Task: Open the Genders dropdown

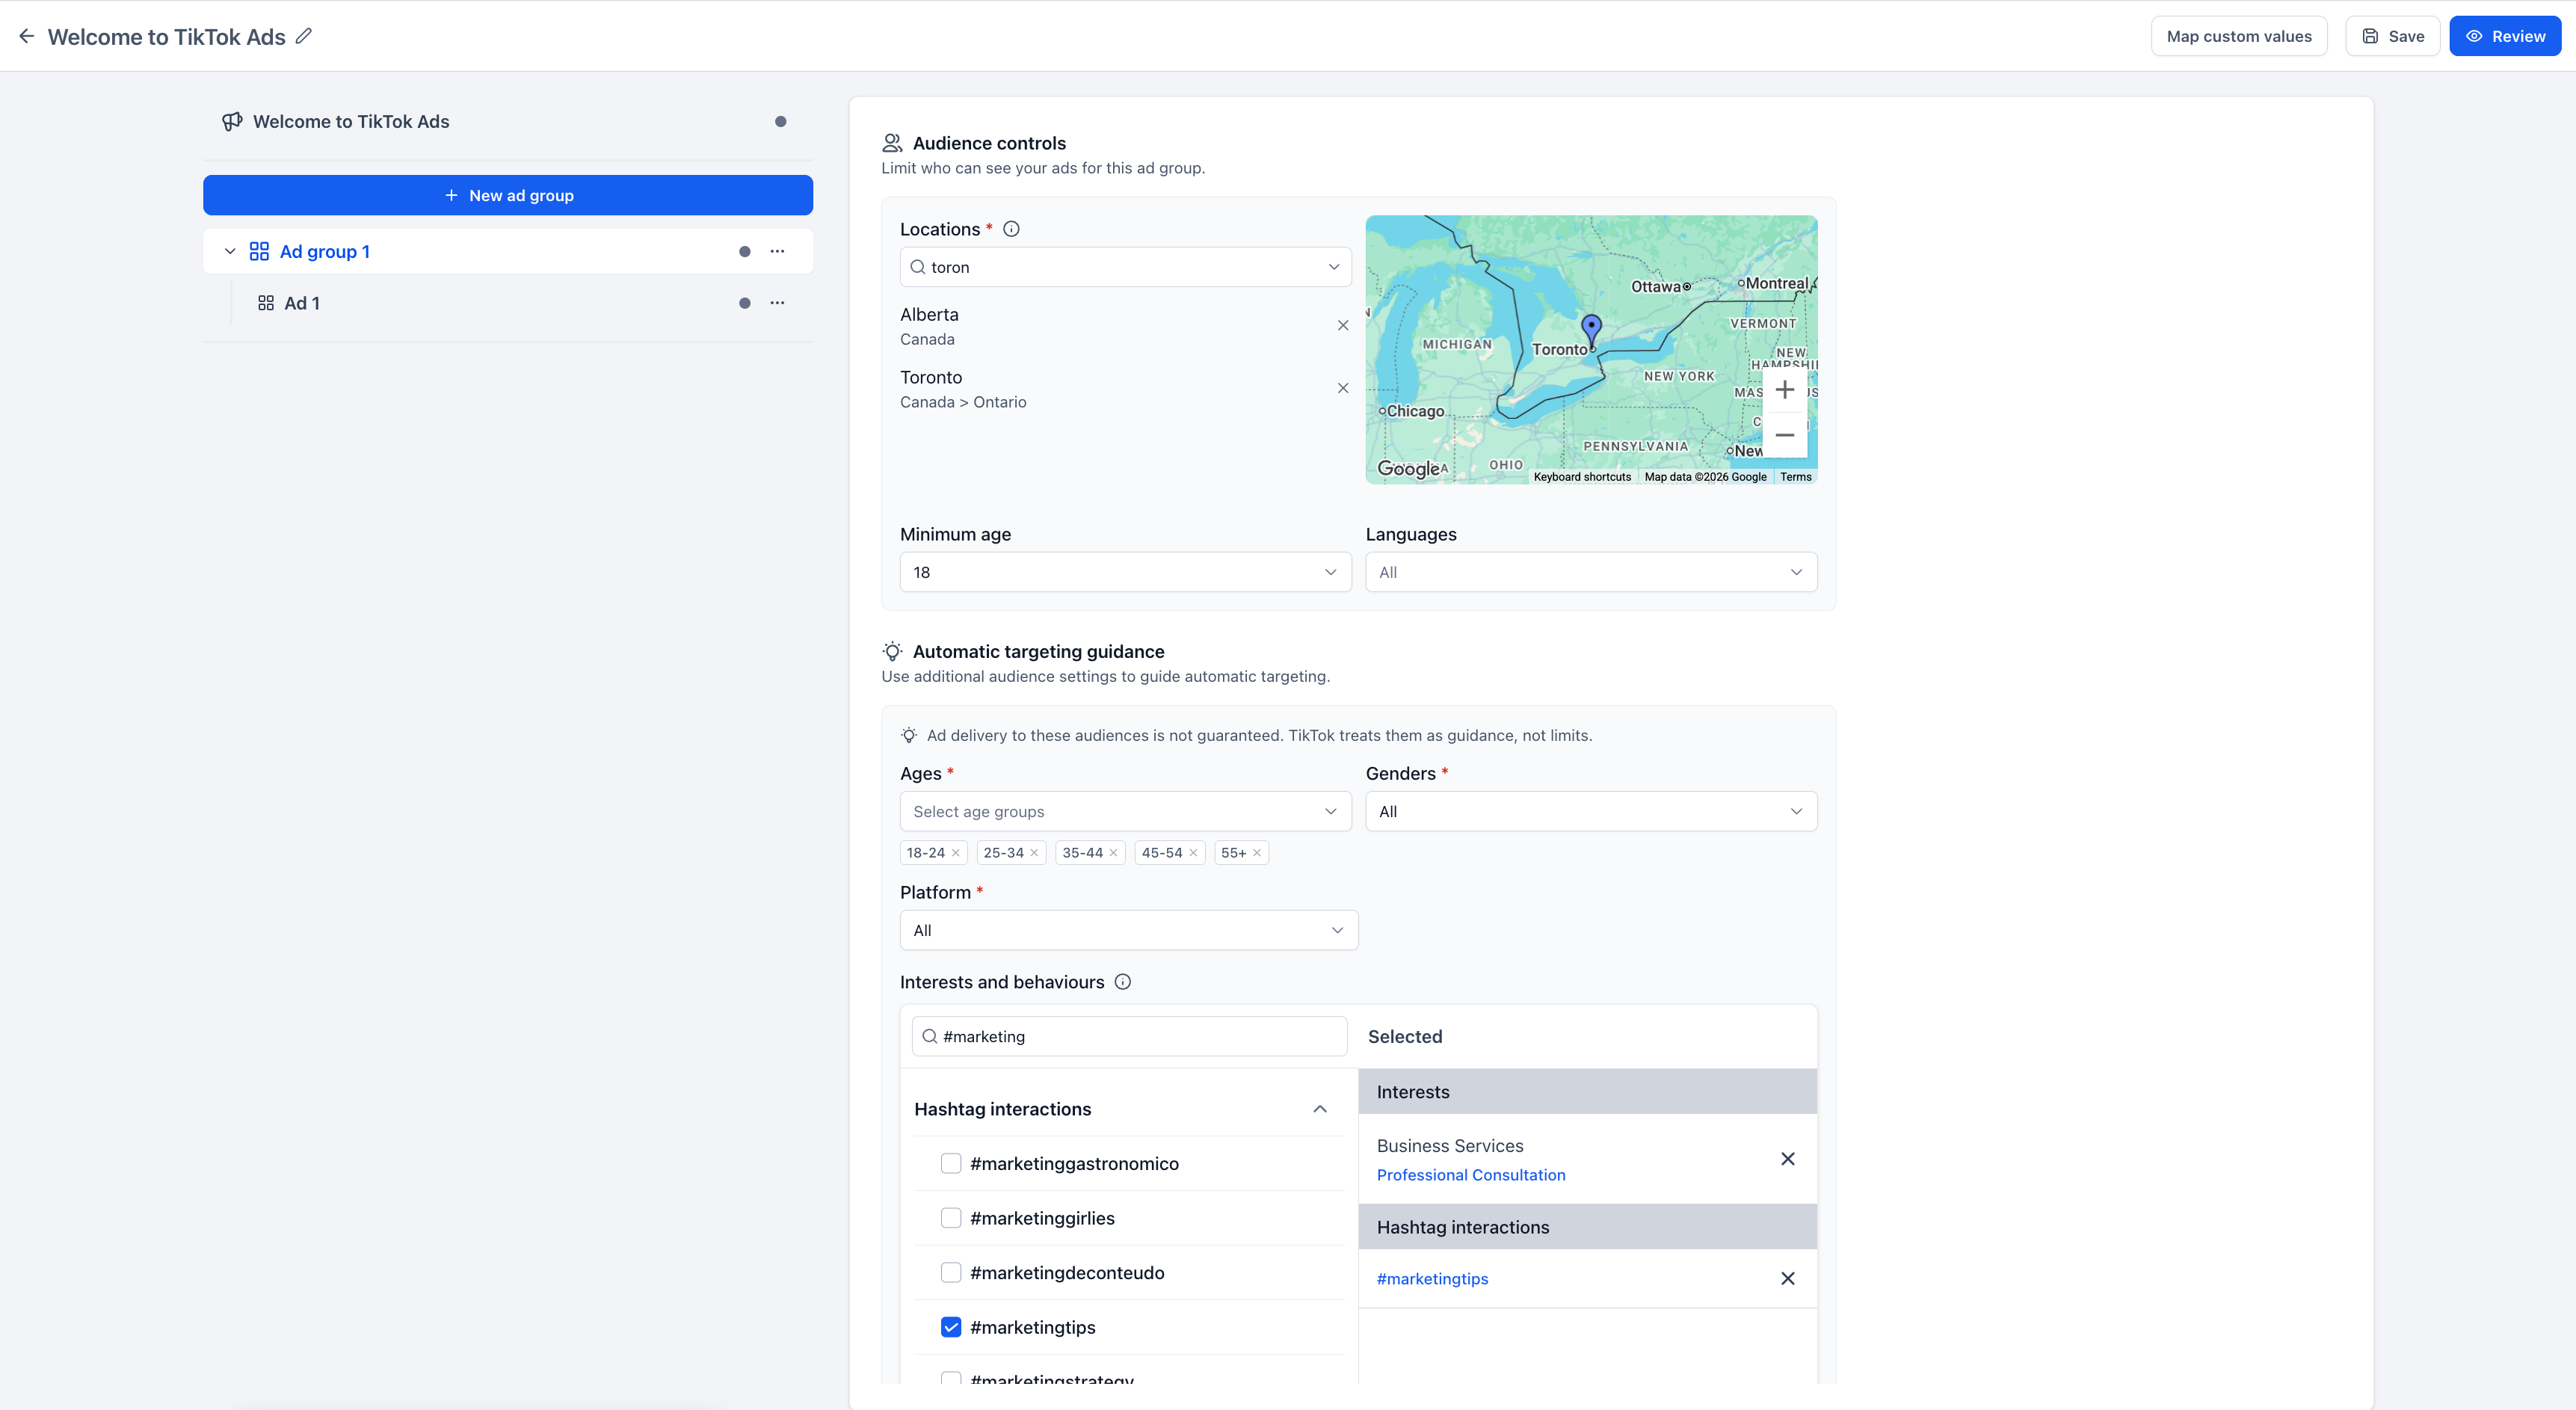Action: click(1591, 811)
